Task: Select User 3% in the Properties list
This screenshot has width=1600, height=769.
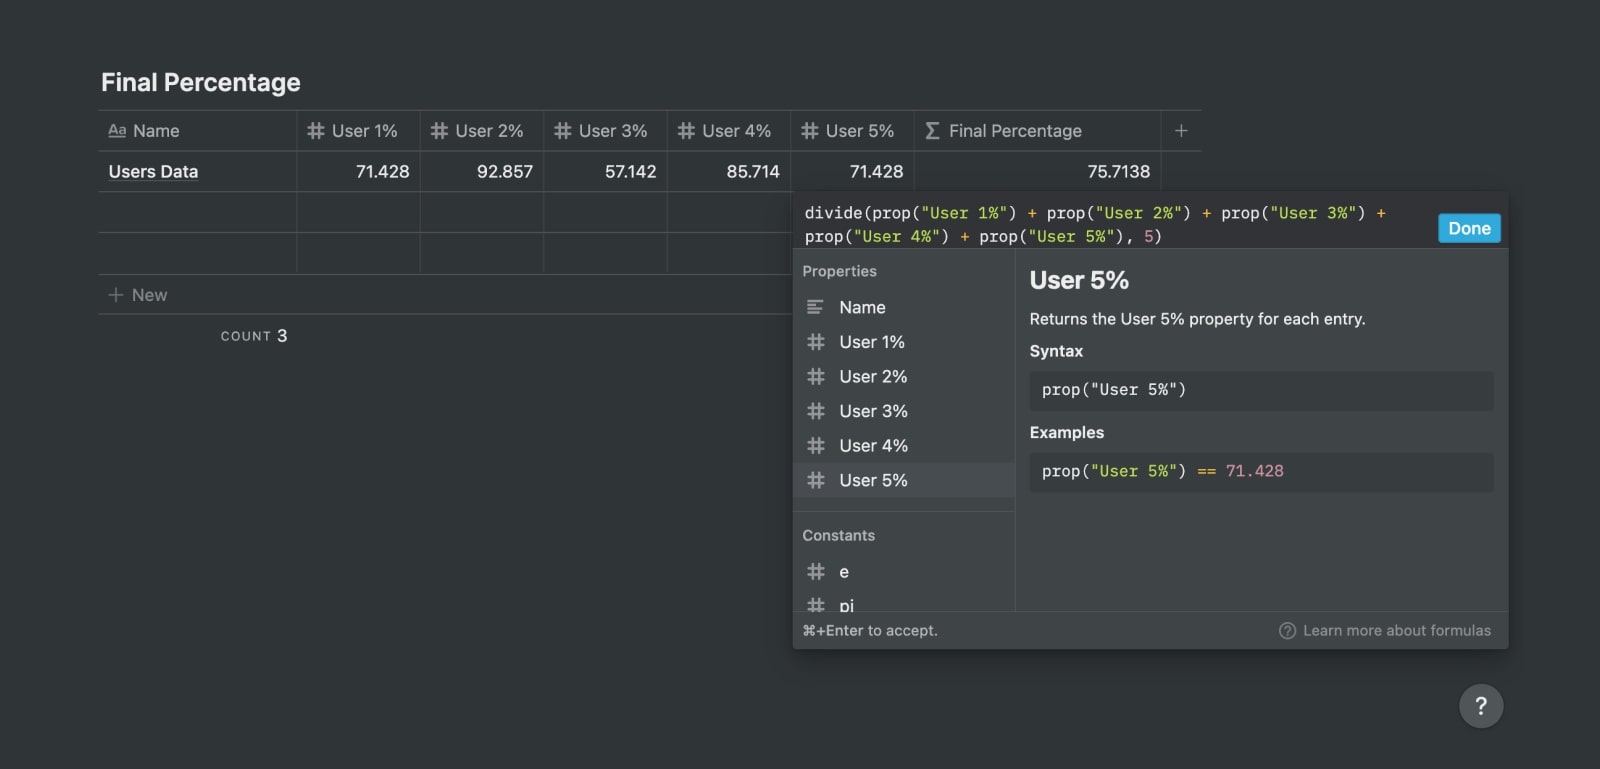Action: pos(904,411)
